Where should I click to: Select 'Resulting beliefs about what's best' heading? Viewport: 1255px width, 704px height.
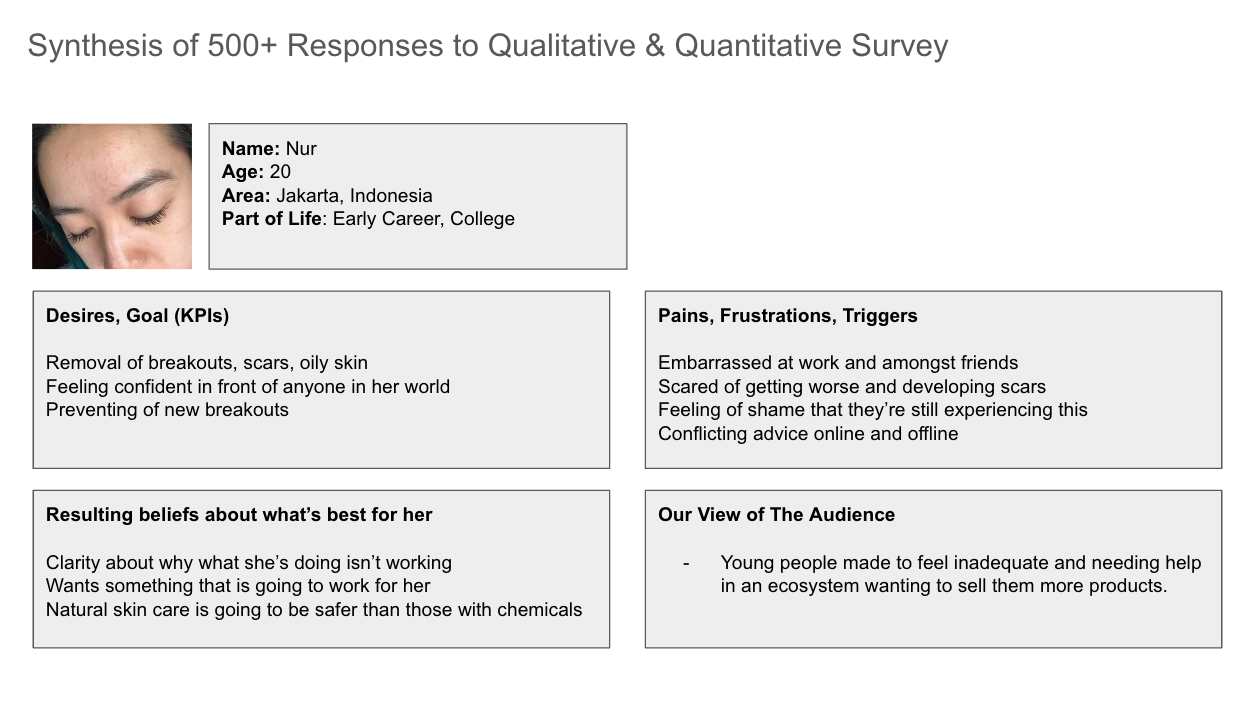239,515
